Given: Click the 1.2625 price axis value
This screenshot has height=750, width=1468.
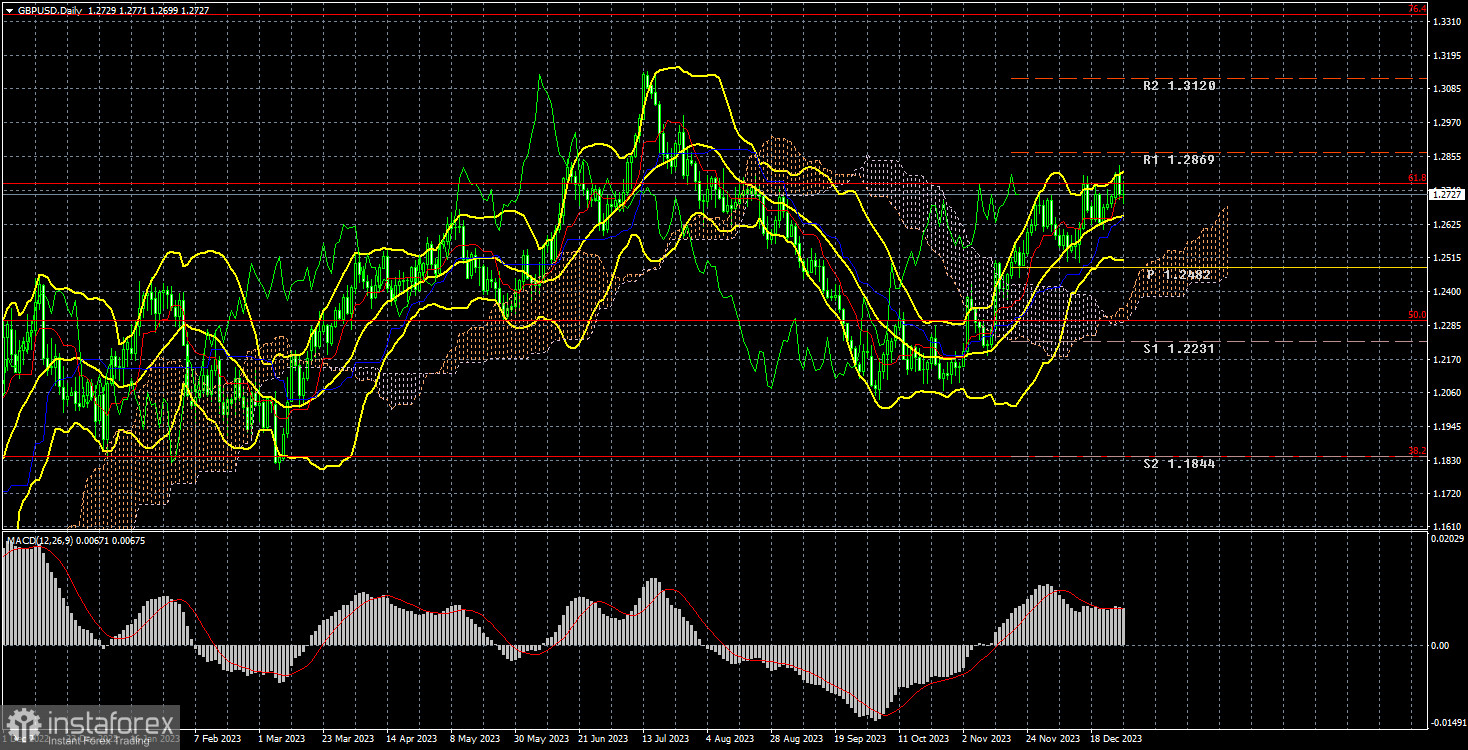Looking at the screenshot, I should 1447,224.
